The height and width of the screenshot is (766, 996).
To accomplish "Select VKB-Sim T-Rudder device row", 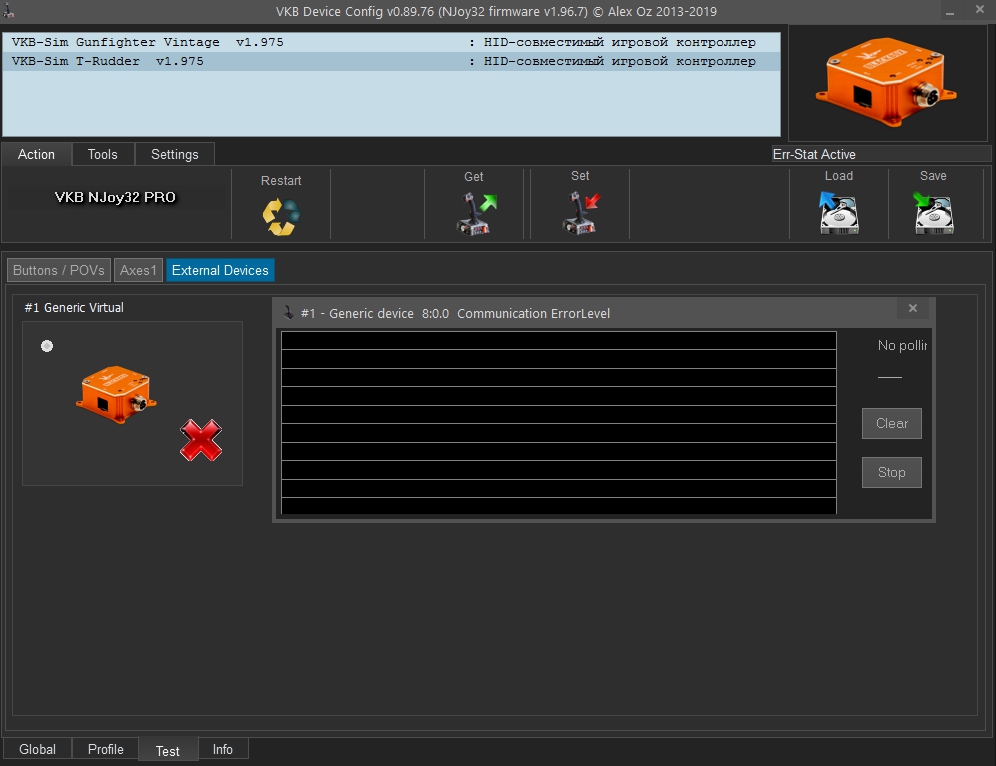I will (391, 61).
